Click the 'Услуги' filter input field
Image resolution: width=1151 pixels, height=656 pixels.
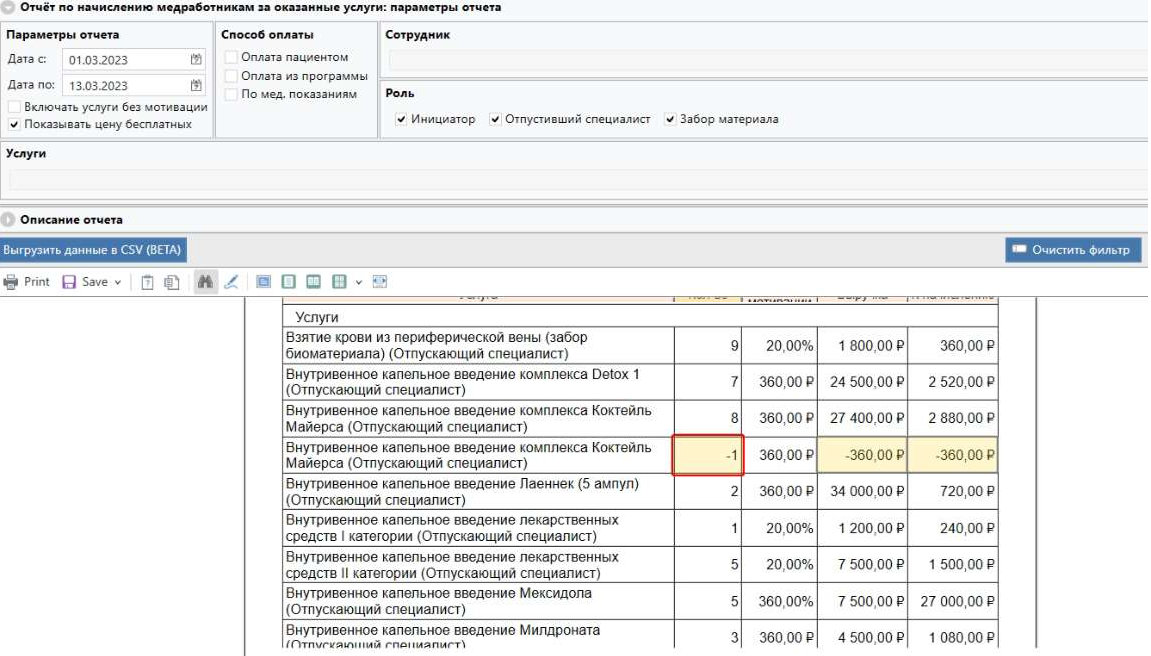pyautogui.click(x=575, y=180)
